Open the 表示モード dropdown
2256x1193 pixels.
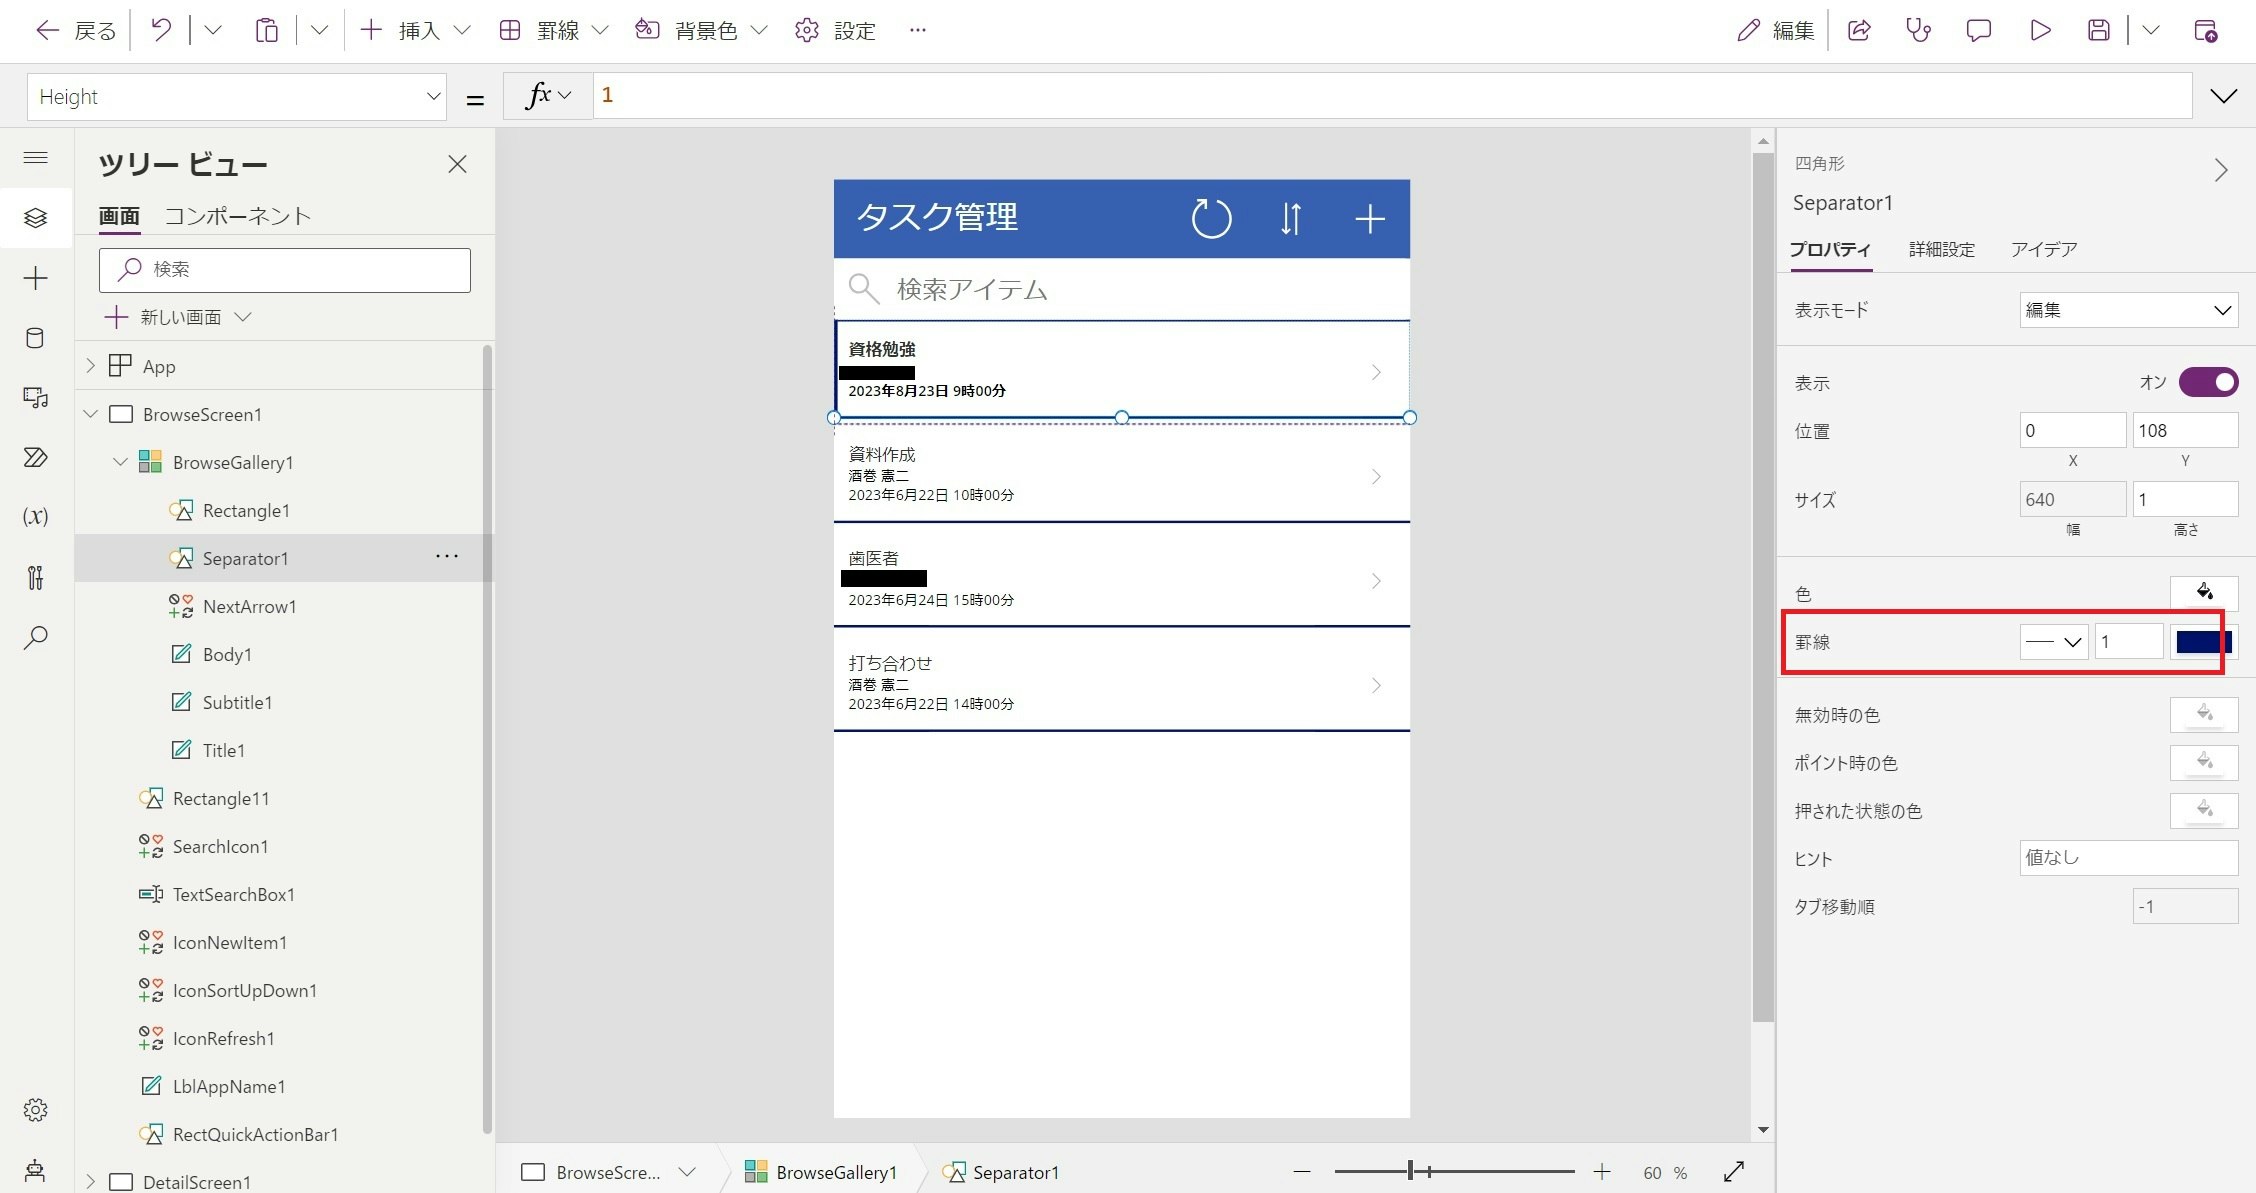tap(2128, 310)
